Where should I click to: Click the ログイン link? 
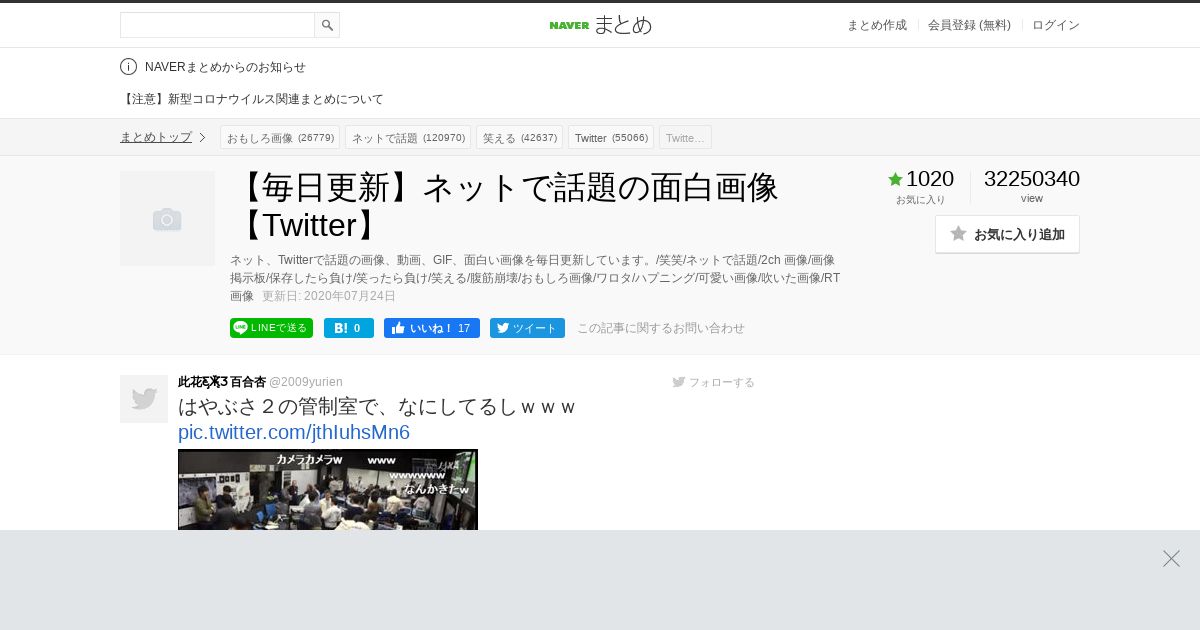[x=1056, y=25]
